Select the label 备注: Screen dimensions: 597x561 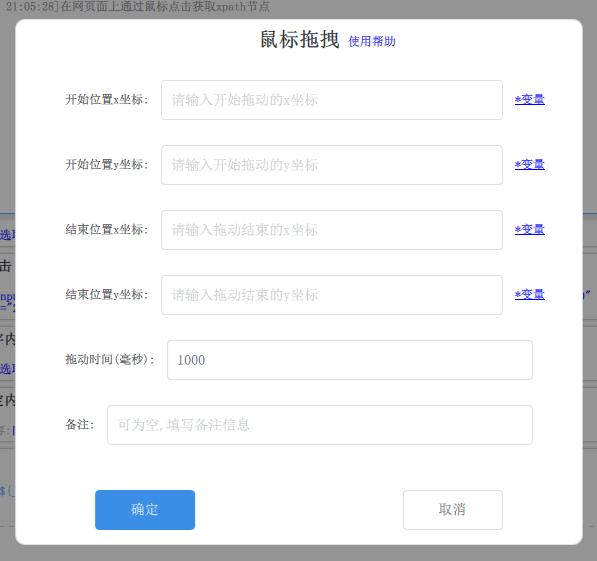point(80,424)
